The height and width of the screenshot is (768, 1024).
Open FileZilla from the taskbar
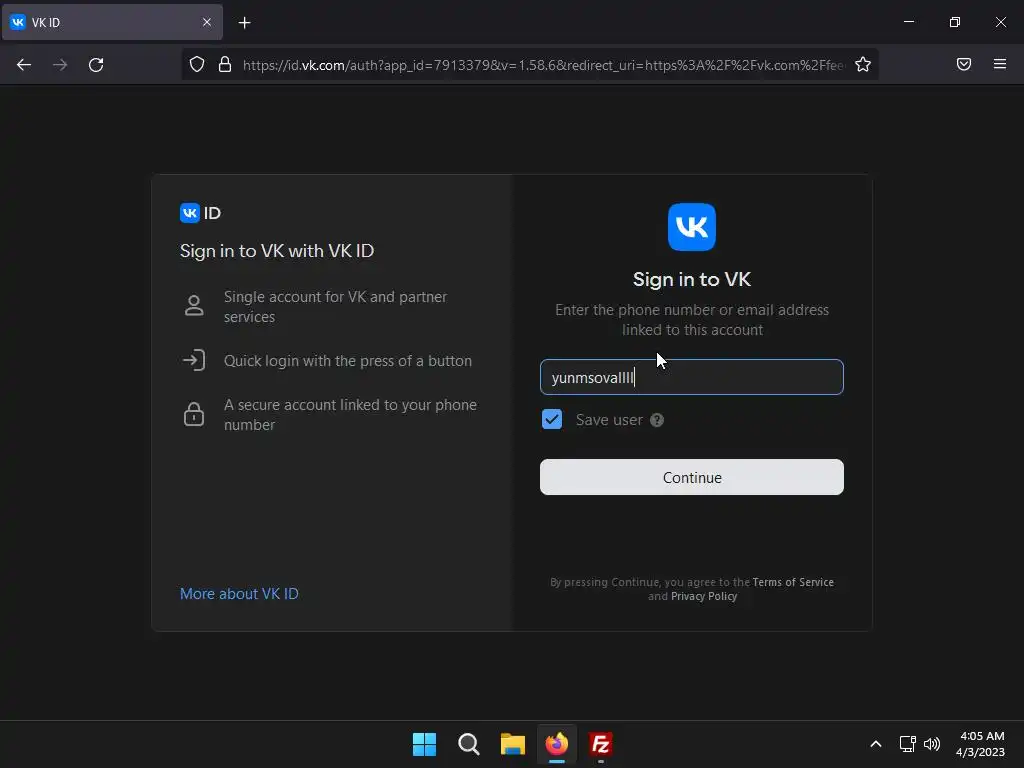pyautogui.click(x=600, y=744)
